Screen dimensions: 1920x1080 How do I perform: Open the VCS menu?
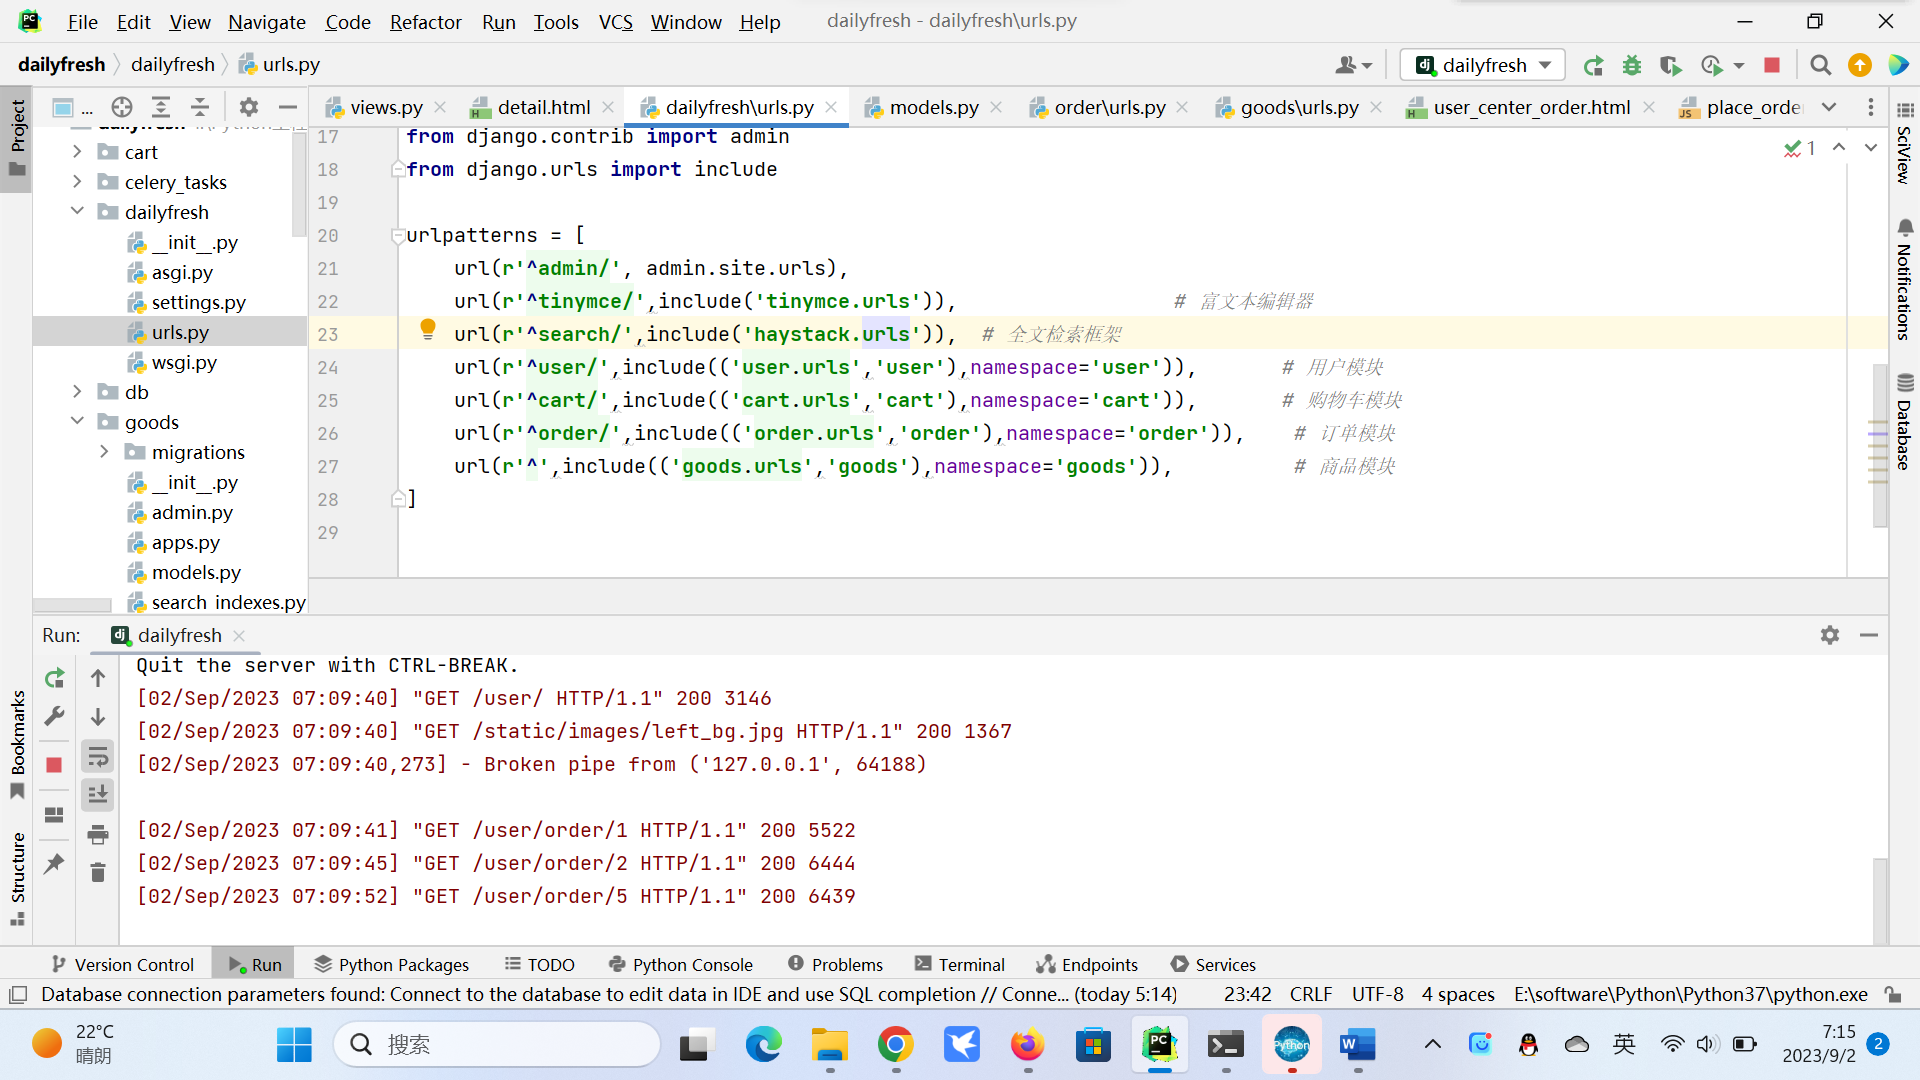pos(615,22)
